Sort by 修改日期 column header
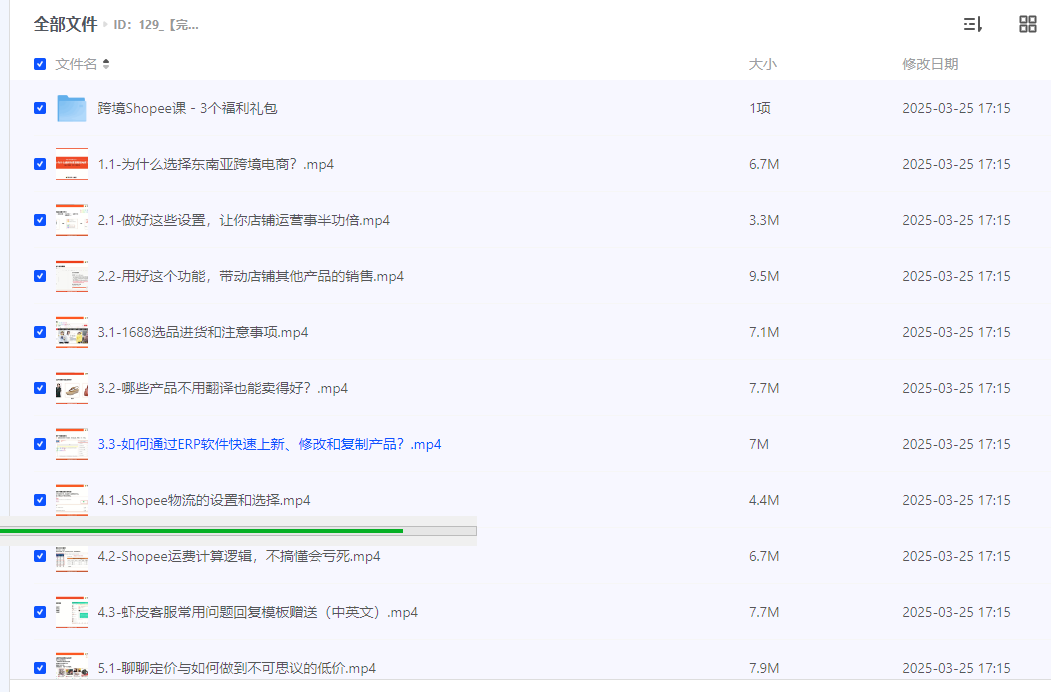1051x692 pixels. coord(930,64)
